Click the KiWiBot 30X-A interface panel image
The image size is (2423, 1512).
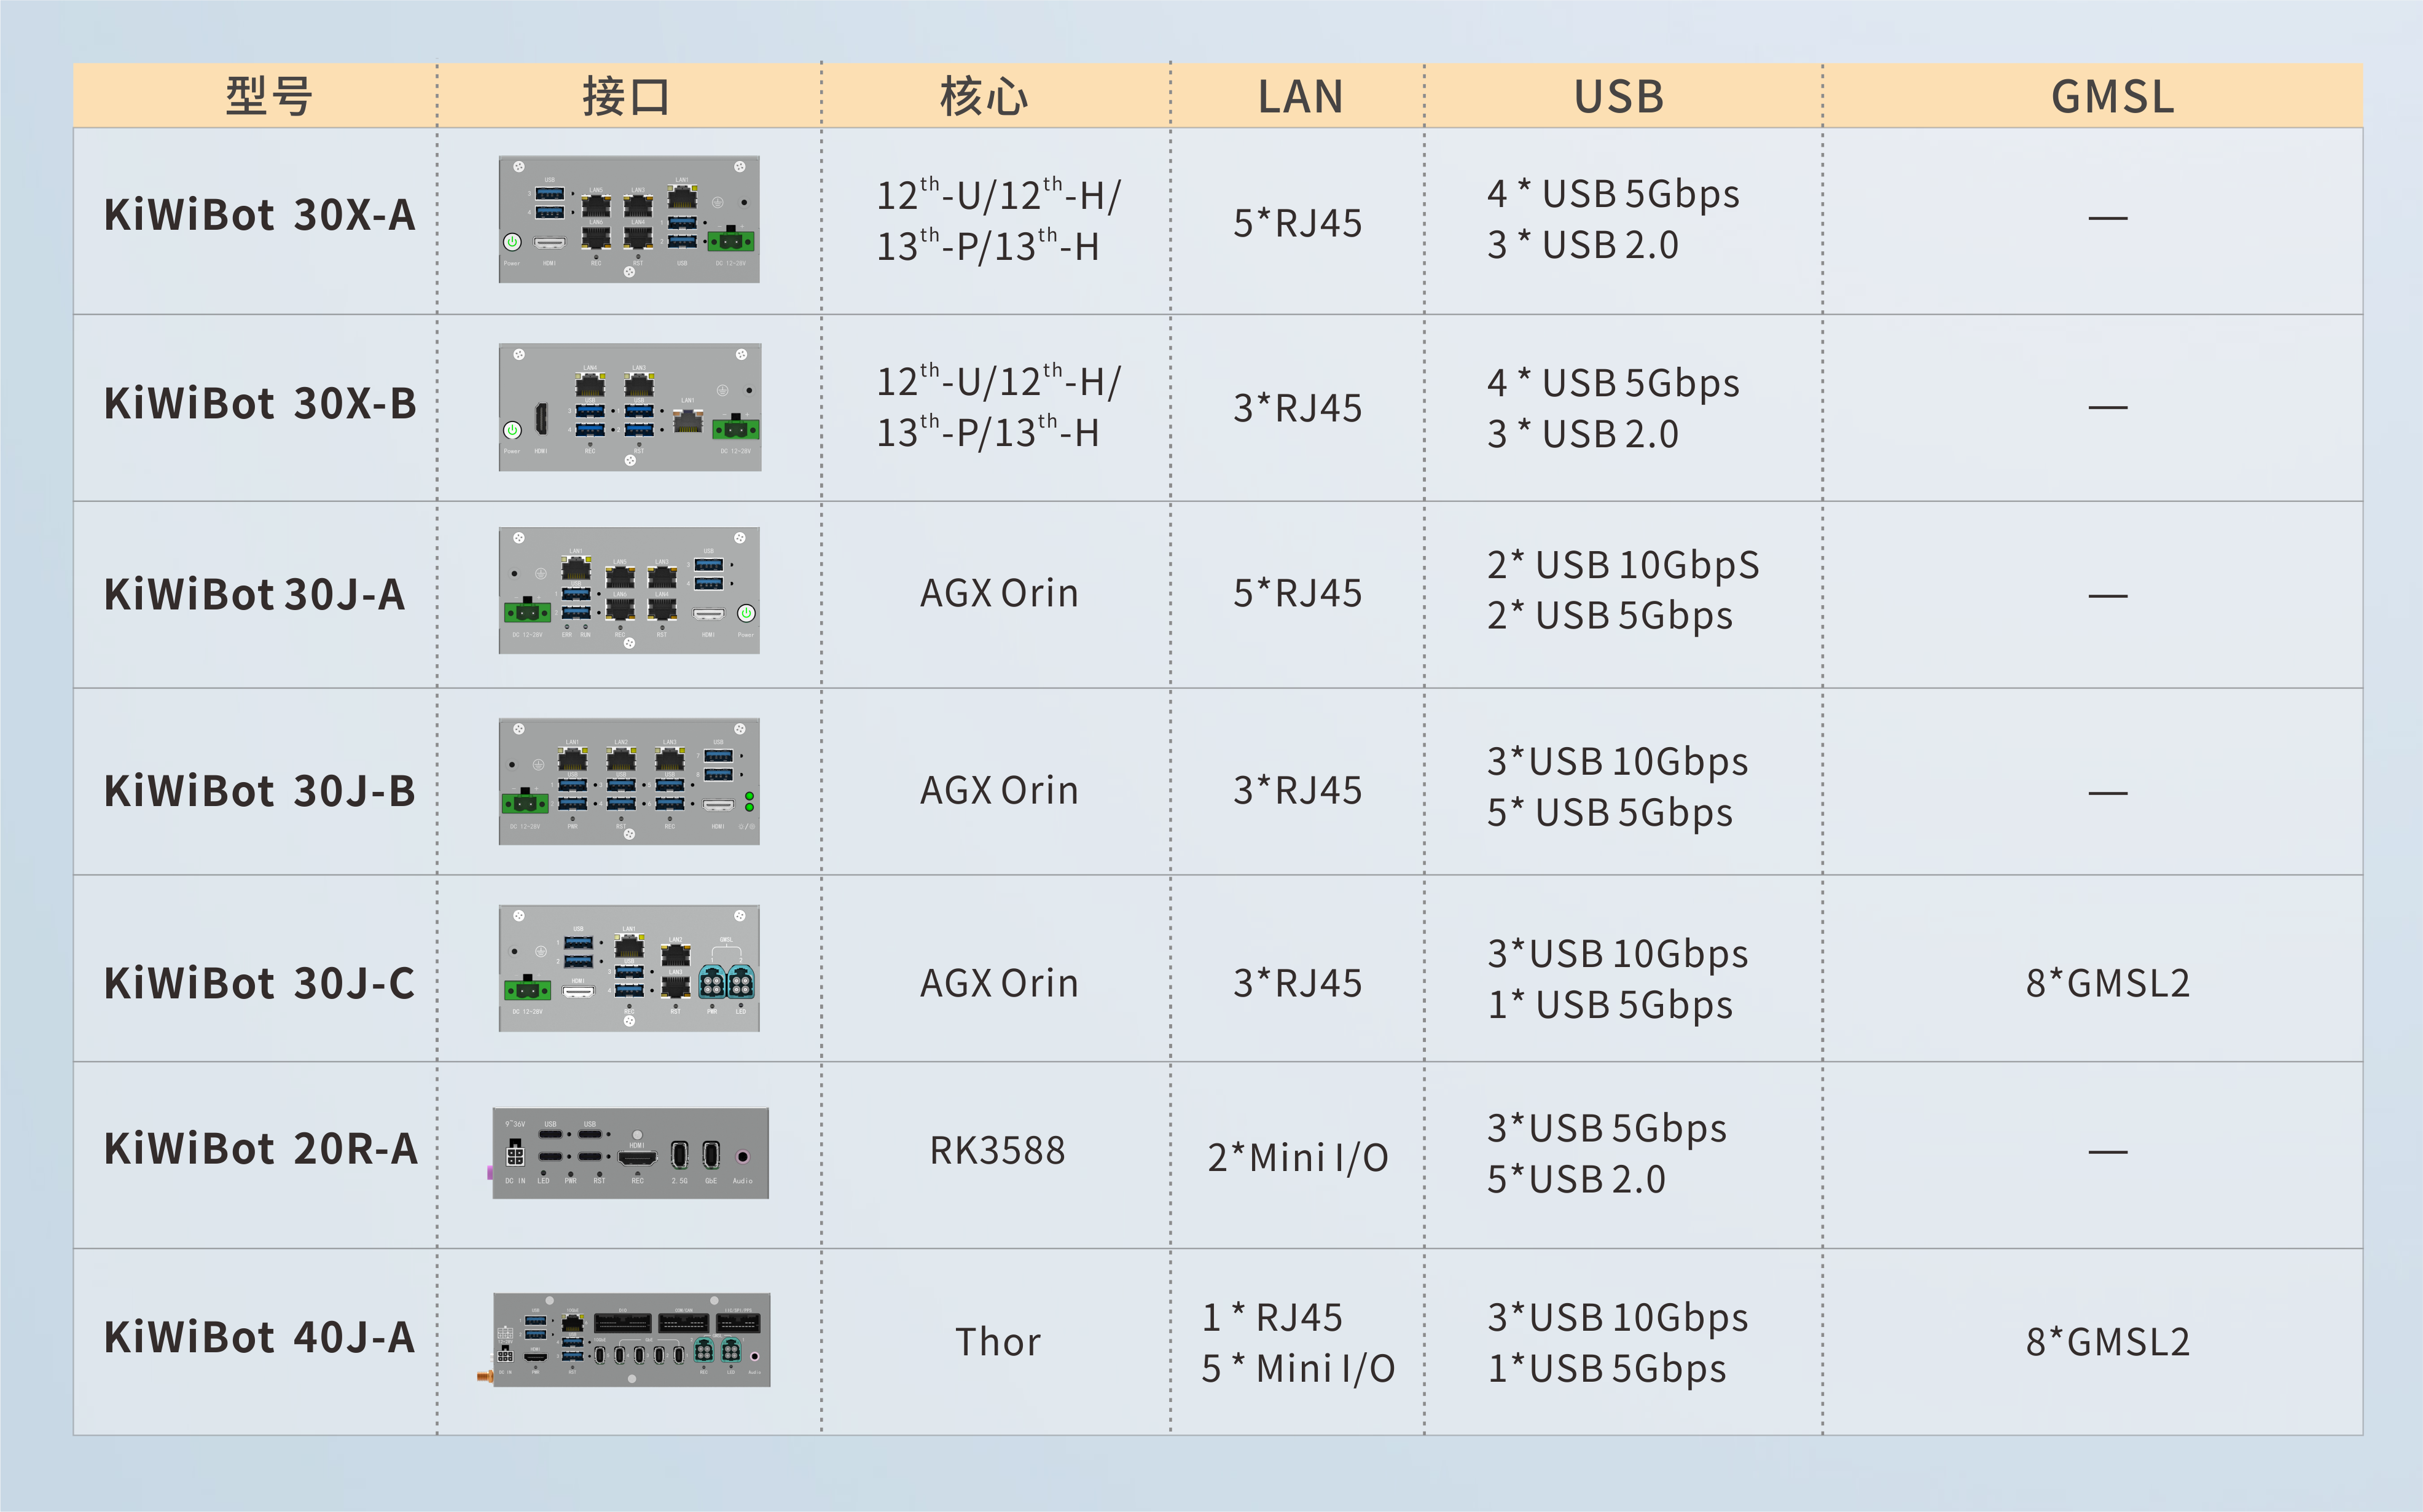[629, 219]
